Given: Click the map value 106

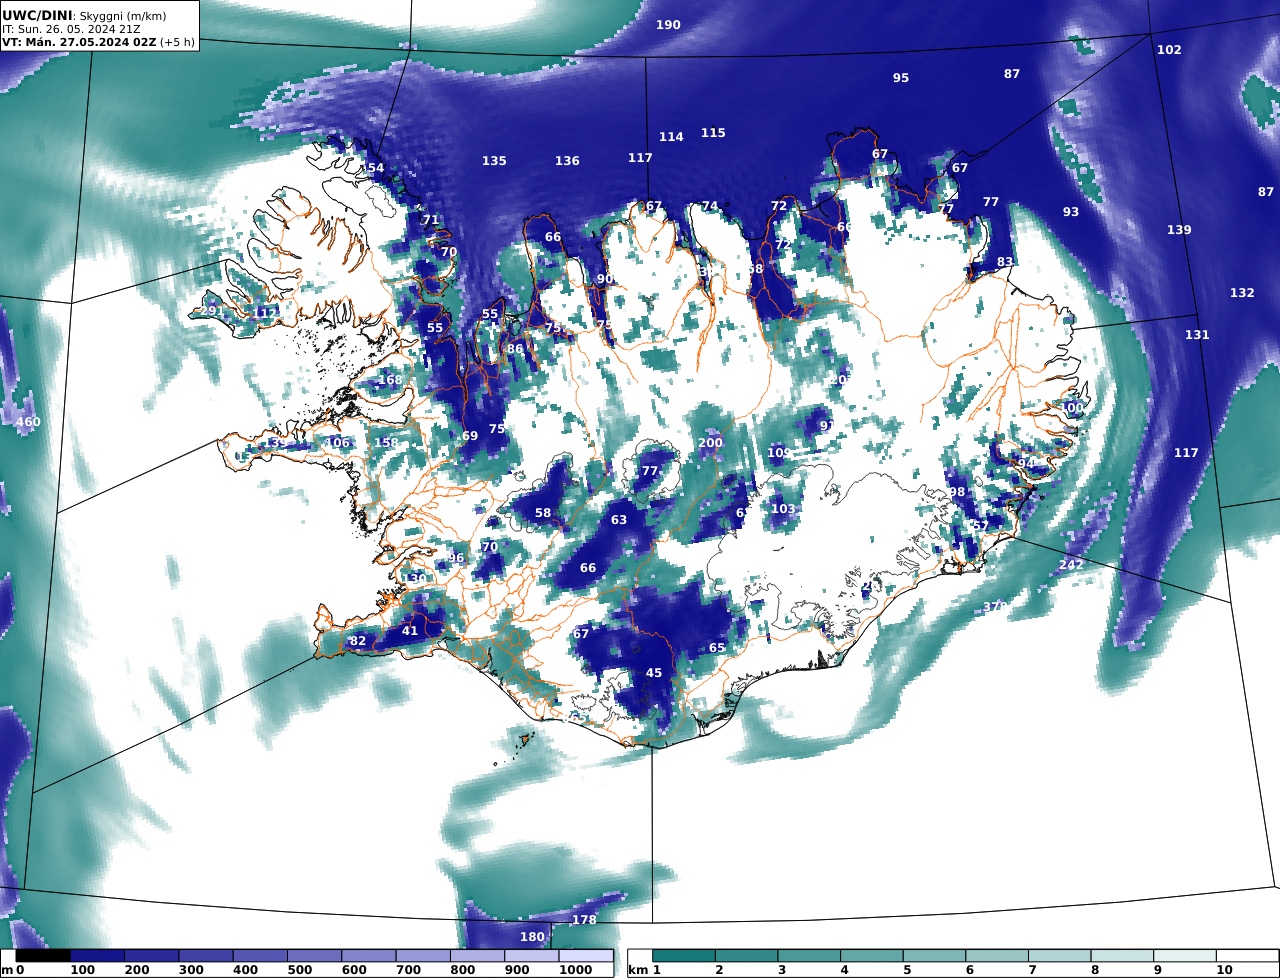Looking at the screenshot, I should (338, 443).
